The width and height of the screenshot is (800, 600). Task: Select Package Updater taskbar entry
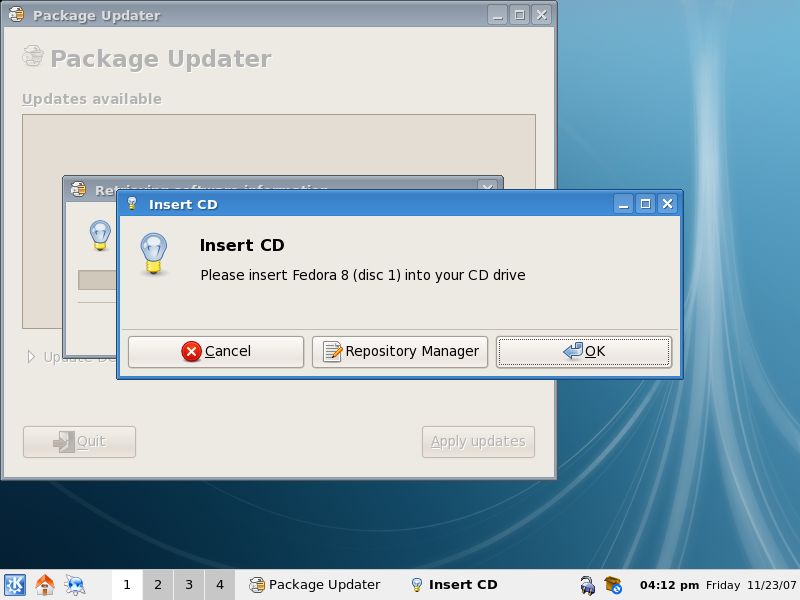coord(315,585)
